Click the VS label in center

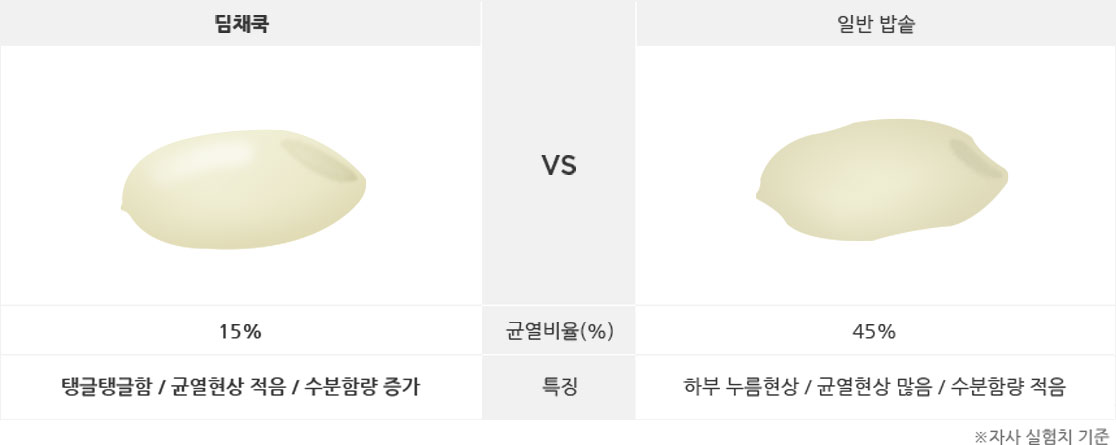pos(559,166)
